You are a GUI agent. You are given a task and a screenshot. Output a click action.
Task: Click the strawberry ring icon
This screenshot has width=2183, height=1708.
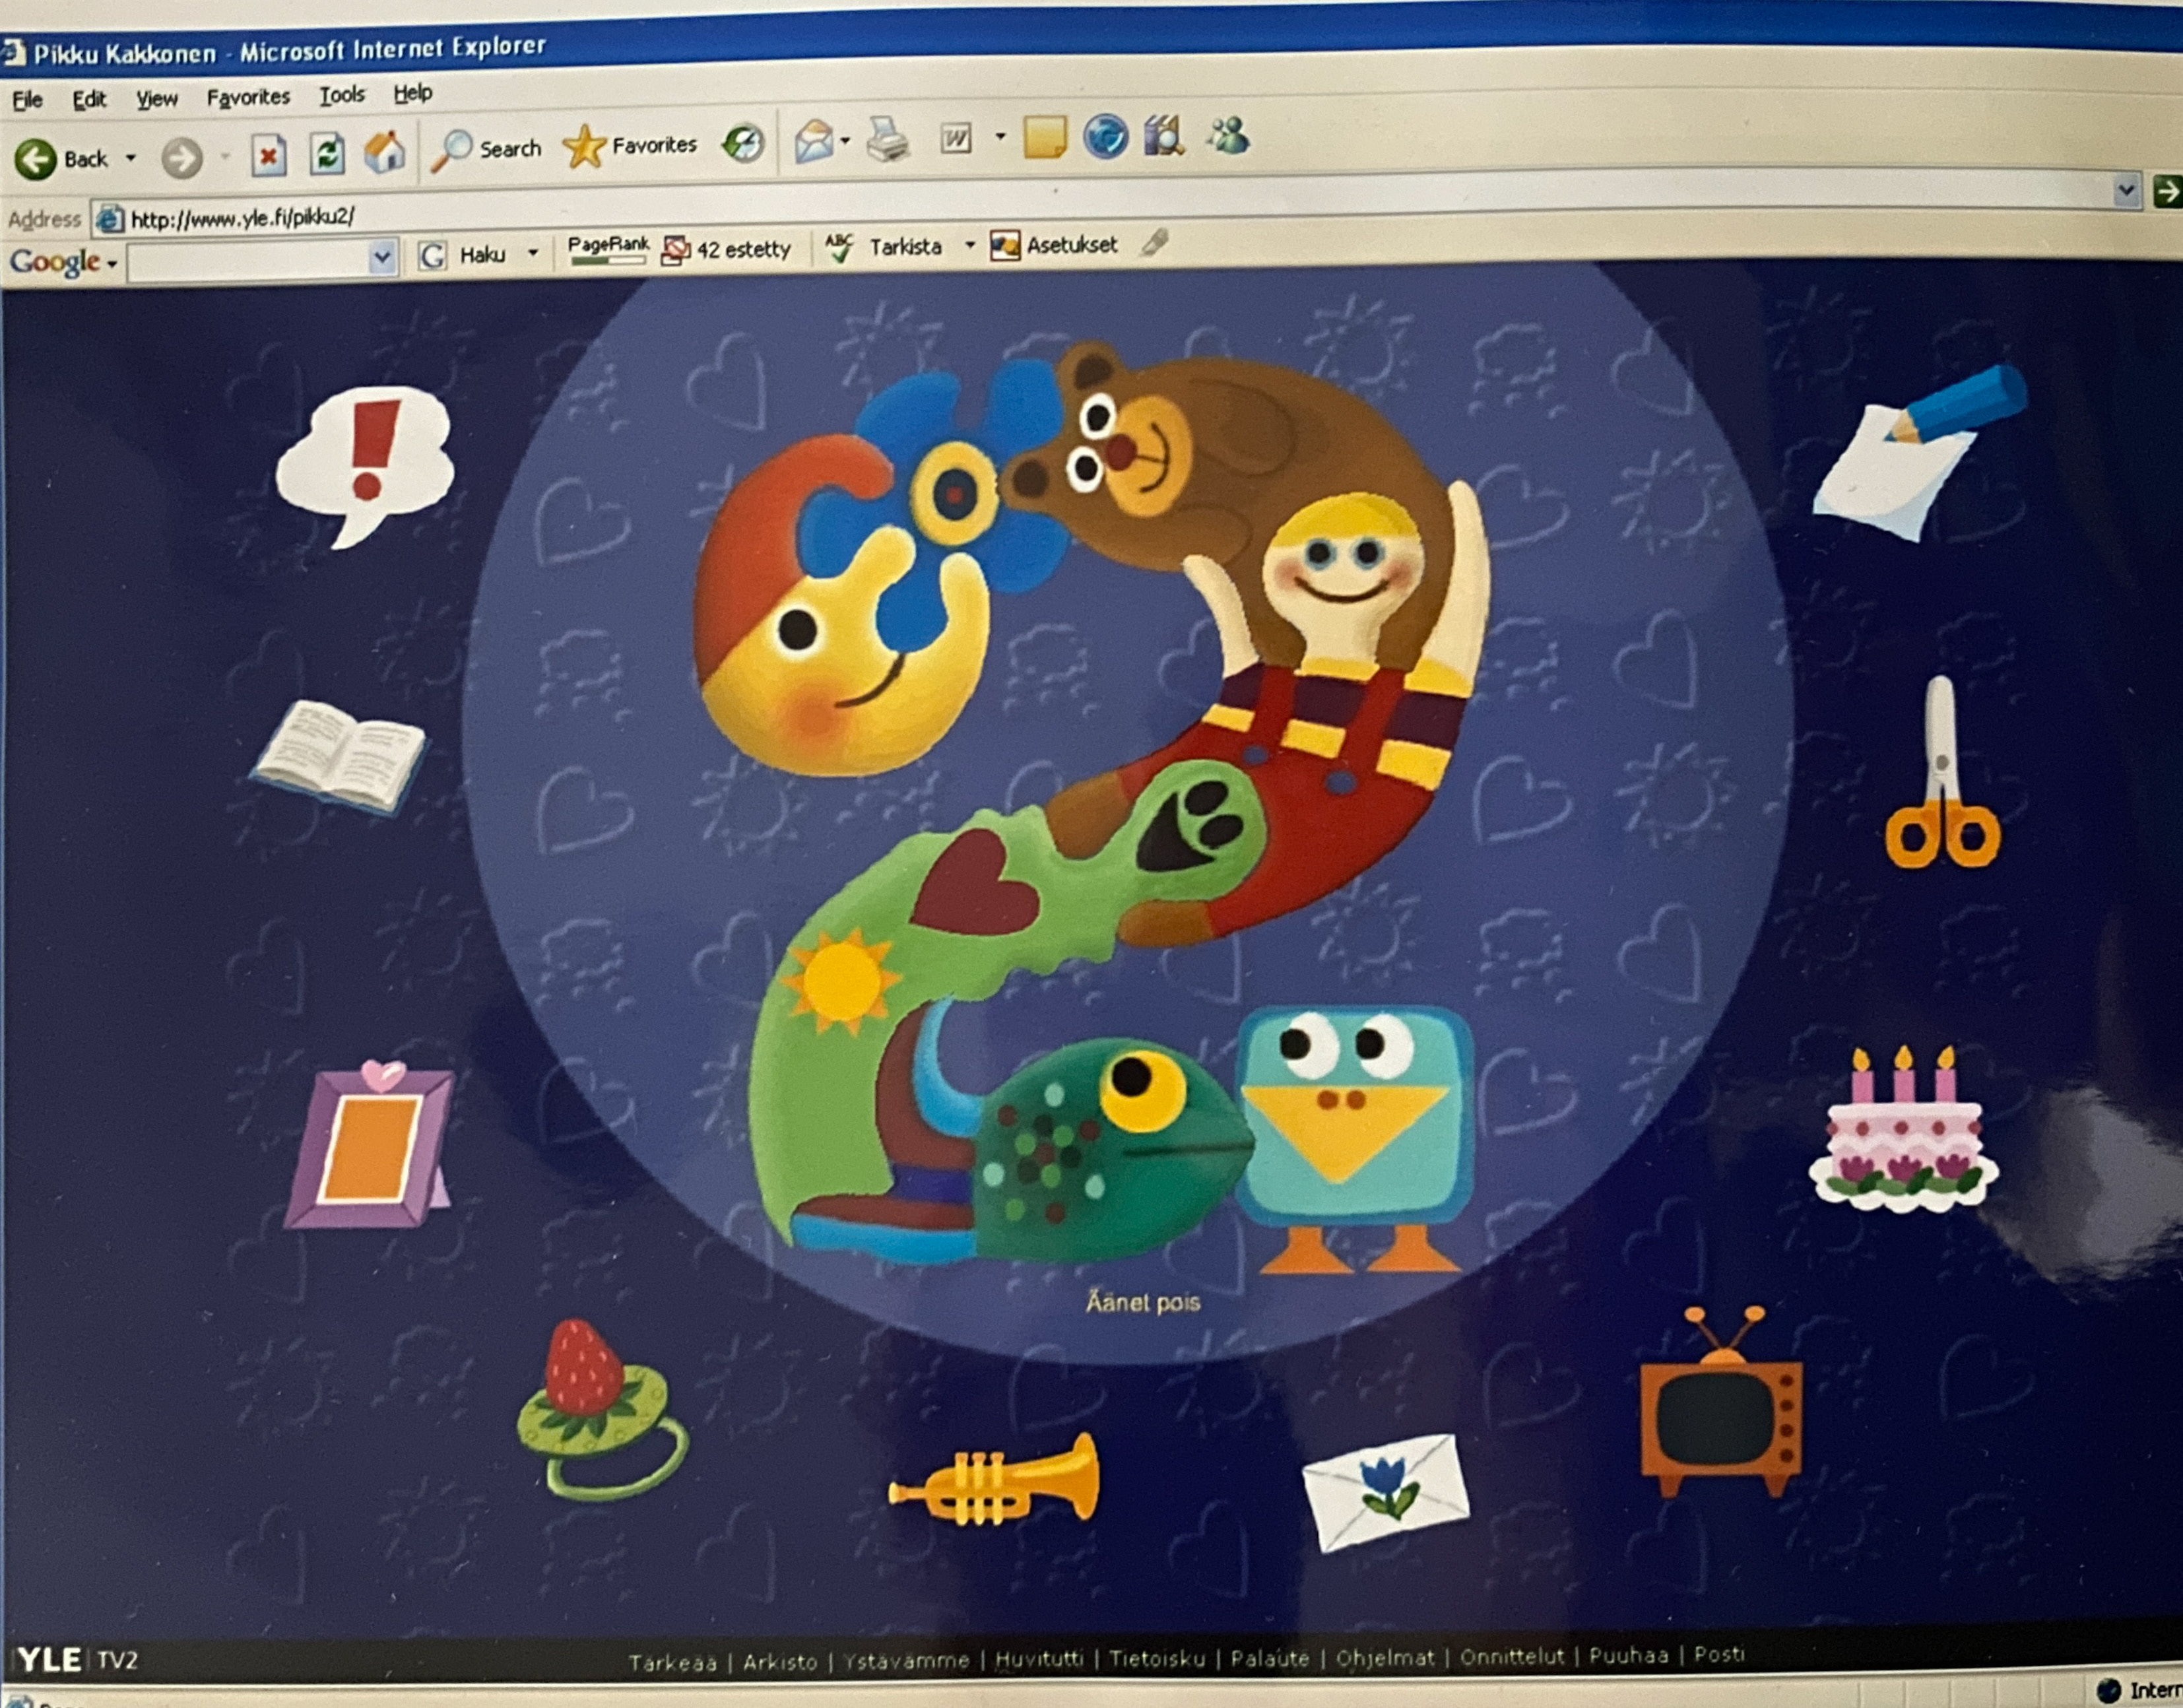[x=603, y=1411]
